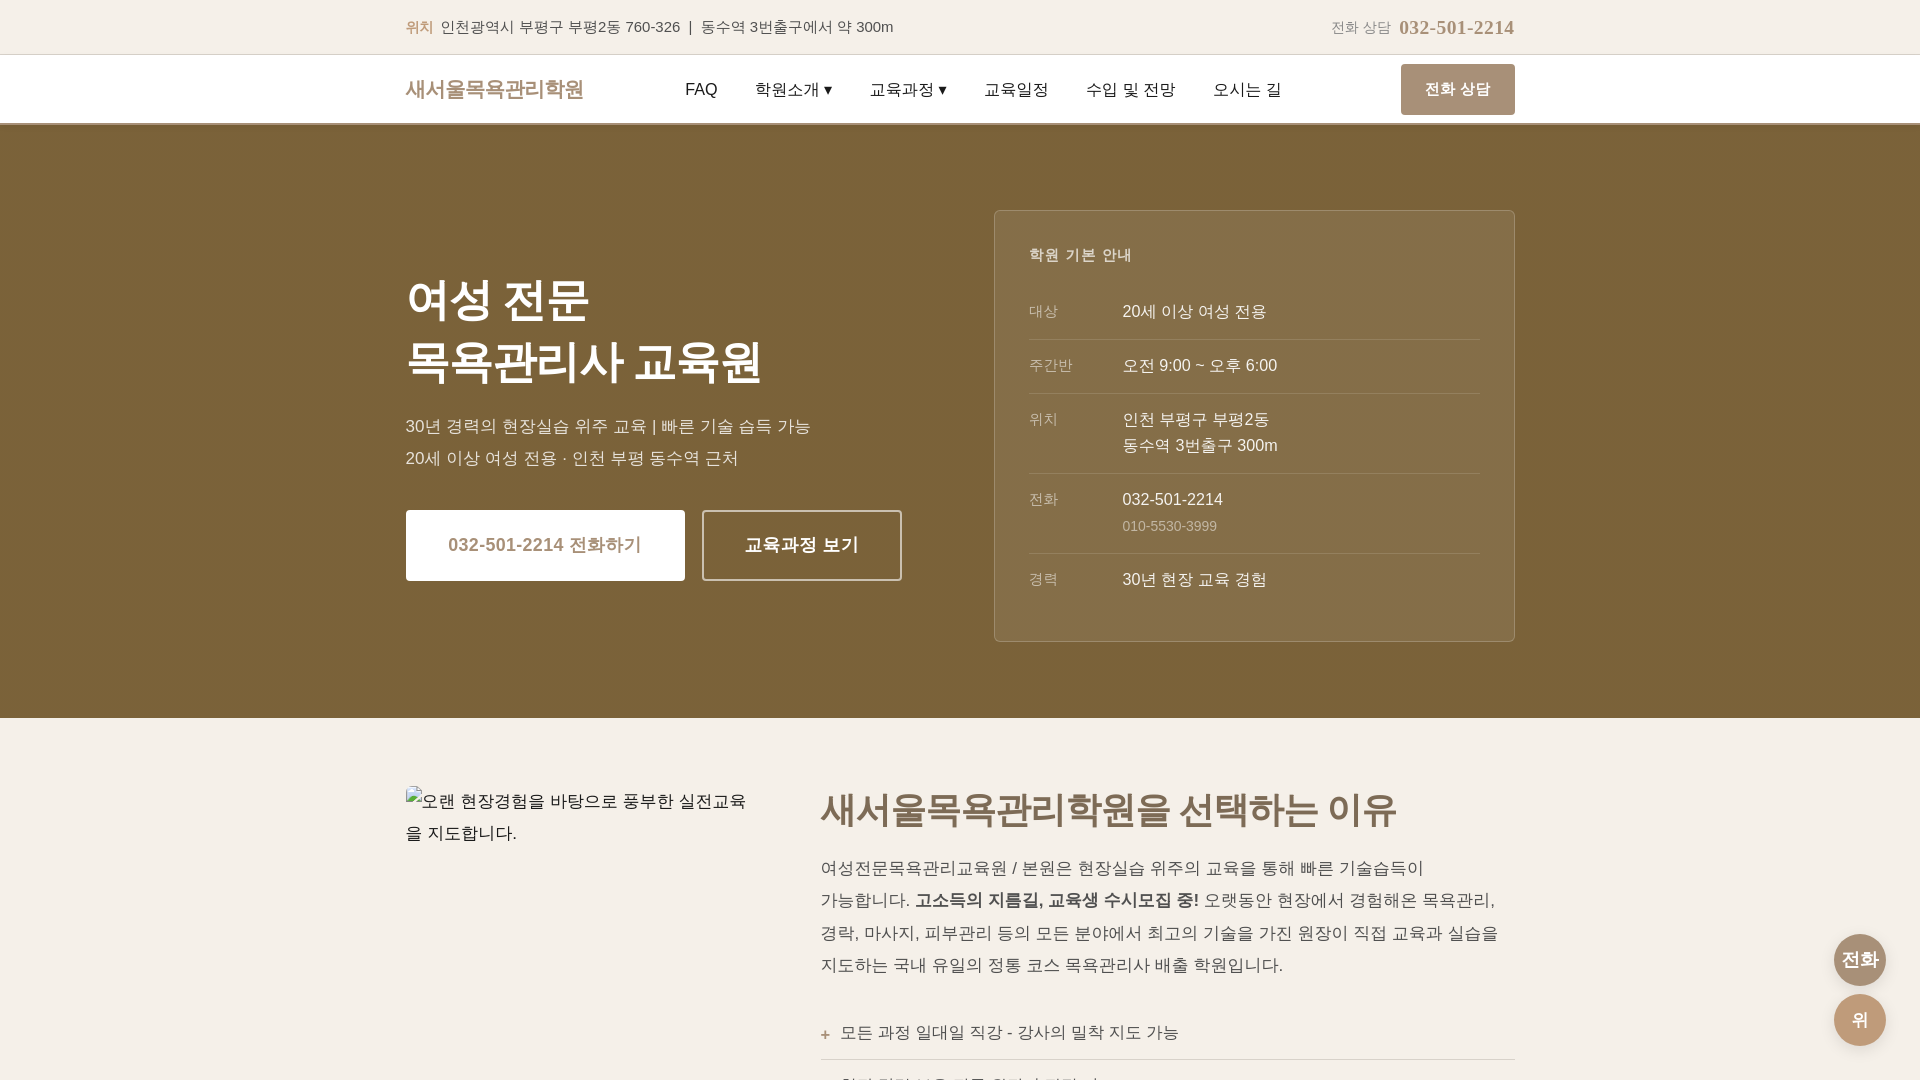Image resolution: width=1920 pixels, height=1080 pixels.
Task: Open the FAQ menu item
Action: point(701,90)
